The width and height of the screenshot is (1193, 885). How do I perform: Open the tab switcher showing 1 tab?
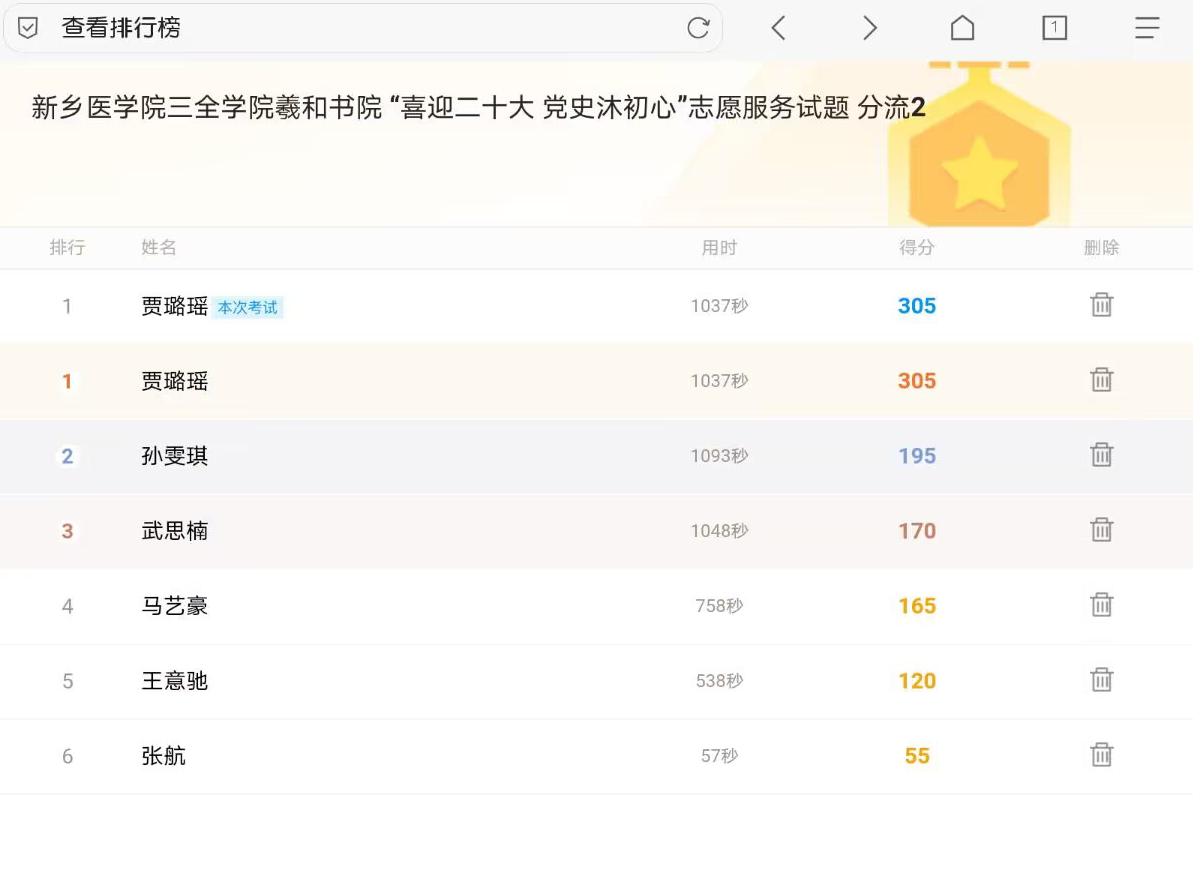pos(1054,28)
